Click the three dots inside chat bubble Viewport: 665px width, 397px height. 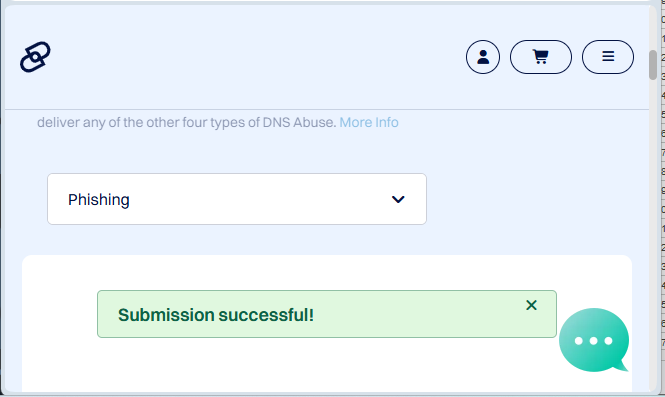593,341
